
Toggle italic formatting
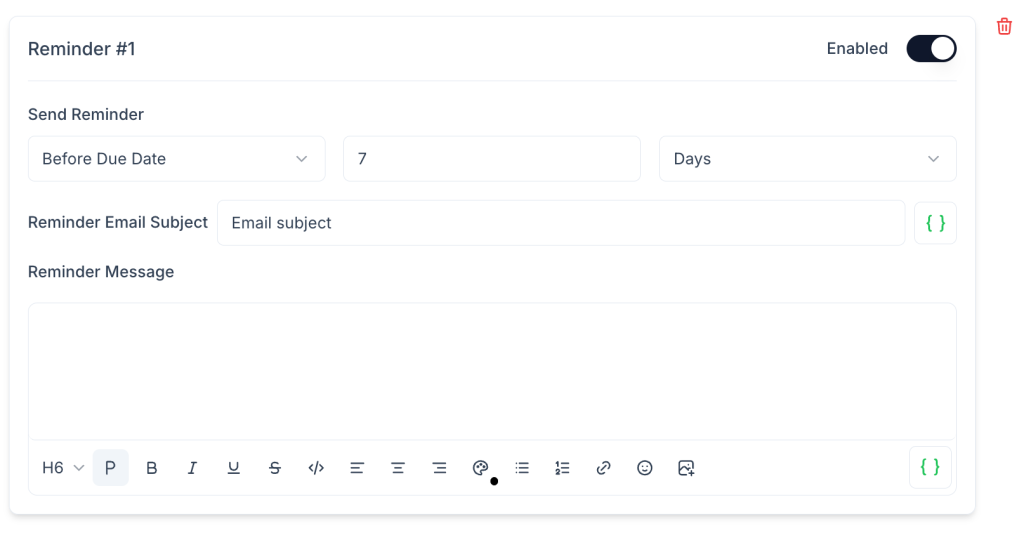[193, 468]
